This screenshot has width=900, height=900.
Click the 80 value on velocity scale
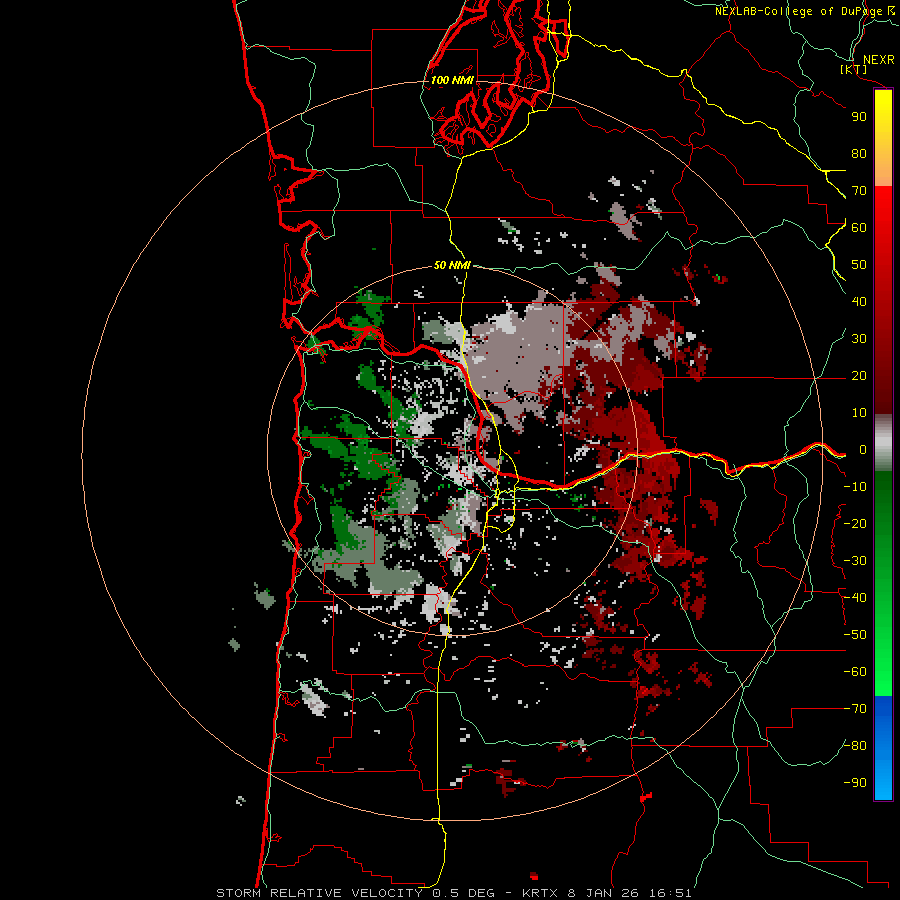(859, 153)
